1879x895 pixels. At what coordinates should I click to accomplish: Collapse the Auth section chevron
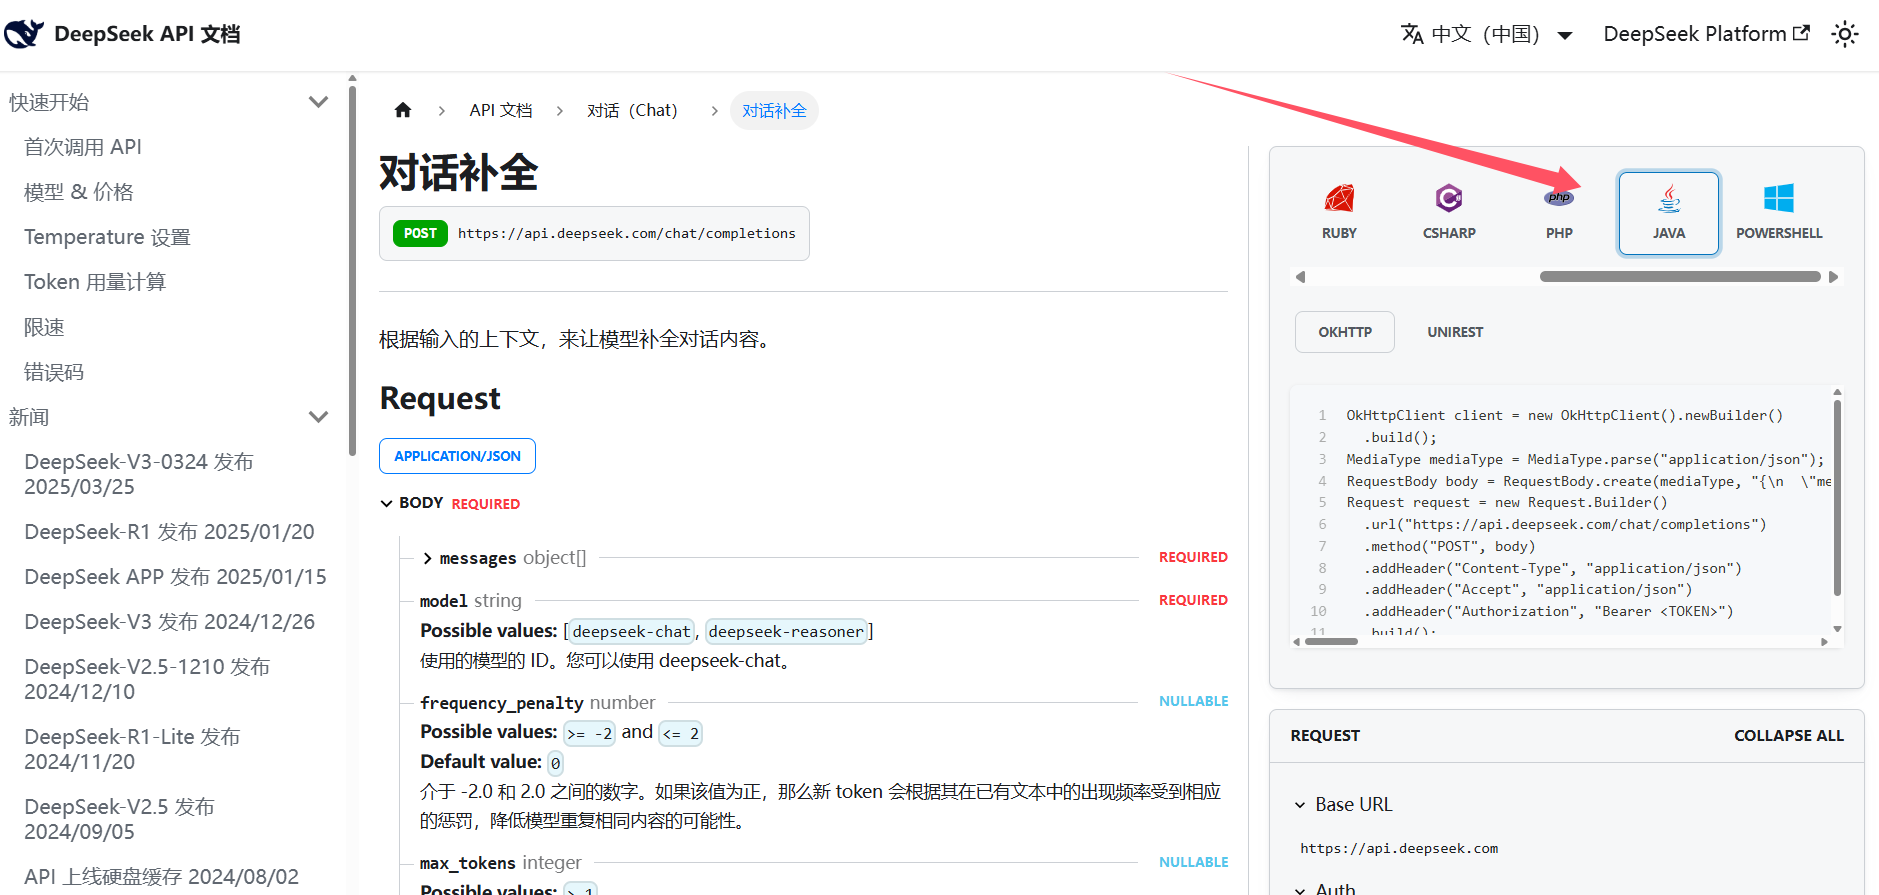(1300, 889)
